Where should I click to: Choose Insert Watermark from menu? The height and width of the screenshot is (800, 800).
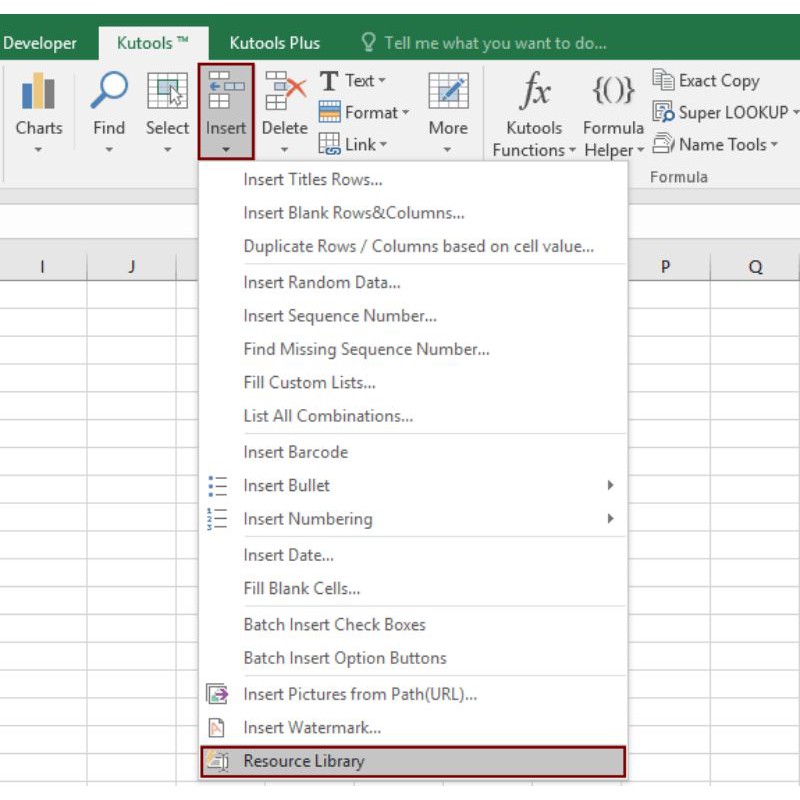coord(312,728)
